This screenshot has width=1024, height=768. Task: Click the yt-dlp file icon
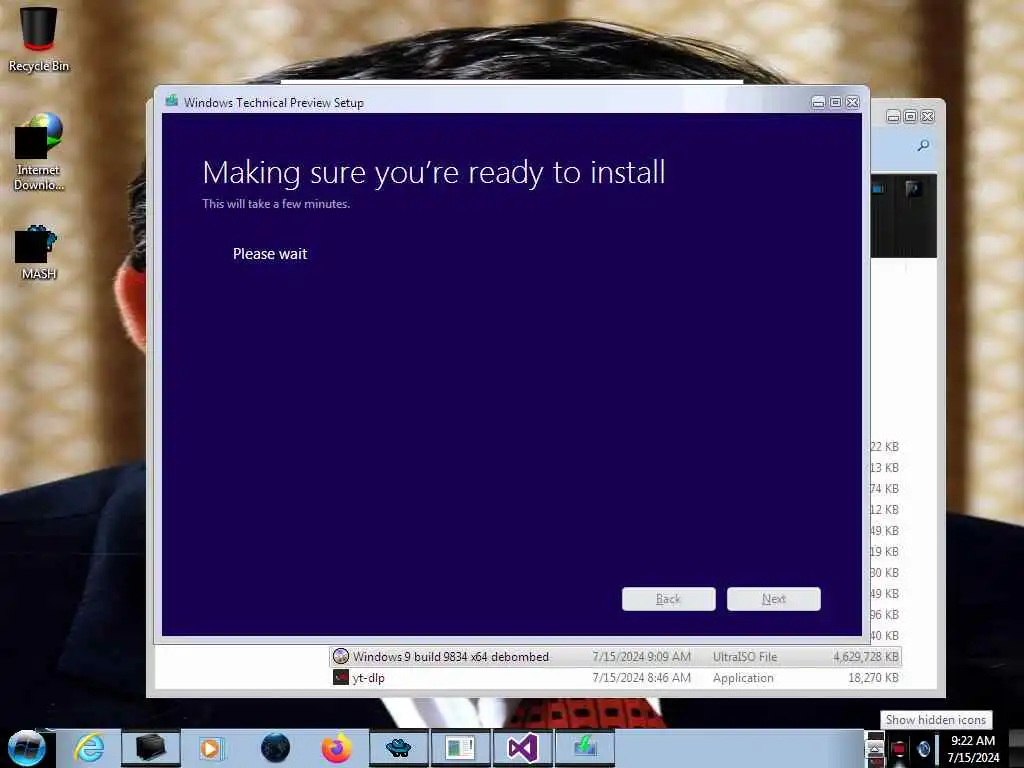(x=340, y=677)
